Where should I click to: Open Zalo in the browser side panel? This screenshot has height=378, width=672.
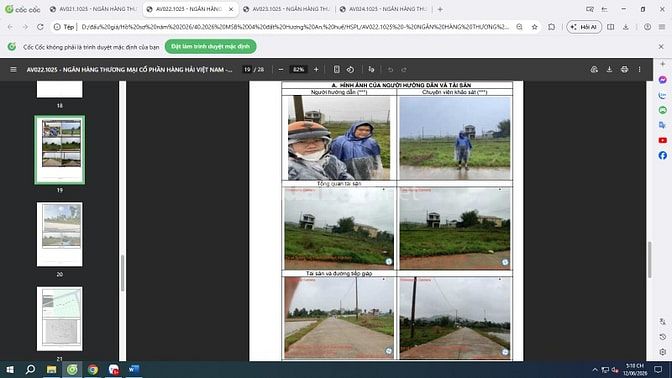pos(663,95)
